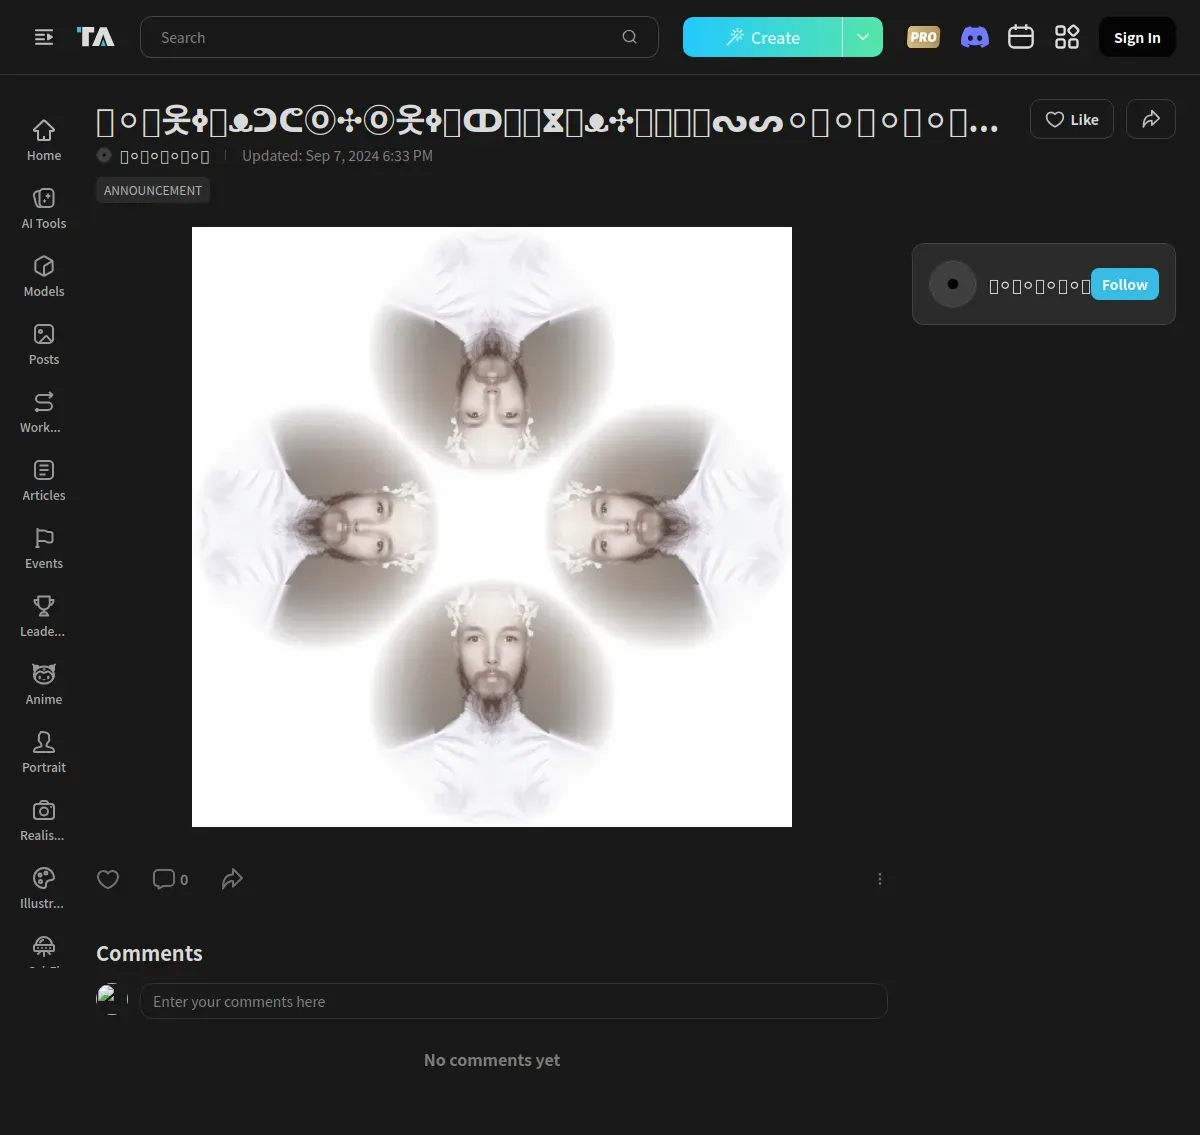Click the No comments yet text
1200x1135 pixels.
(x=492, y=1060)
